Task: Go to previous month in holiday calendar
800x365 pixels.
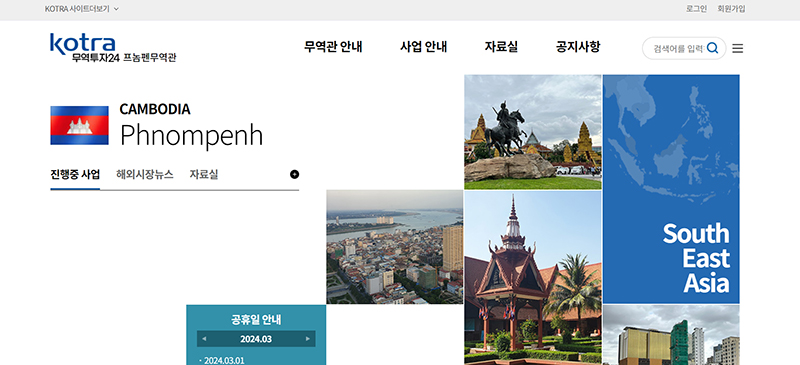Action: click(x=204, y=338)
